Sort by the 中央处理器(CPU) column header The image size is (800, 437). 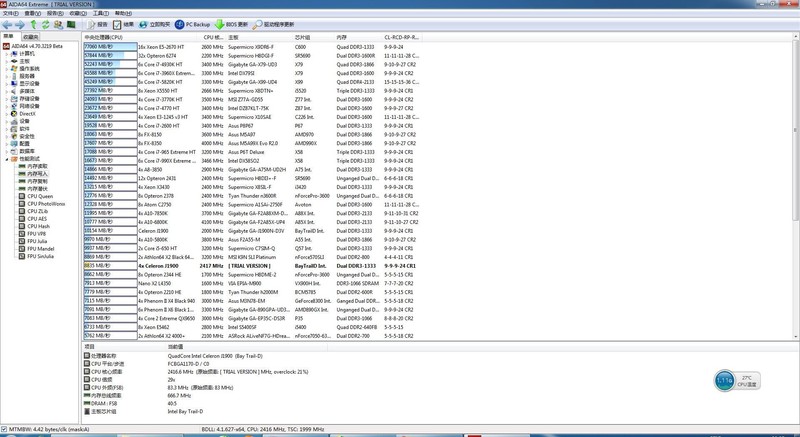point(141,37)
